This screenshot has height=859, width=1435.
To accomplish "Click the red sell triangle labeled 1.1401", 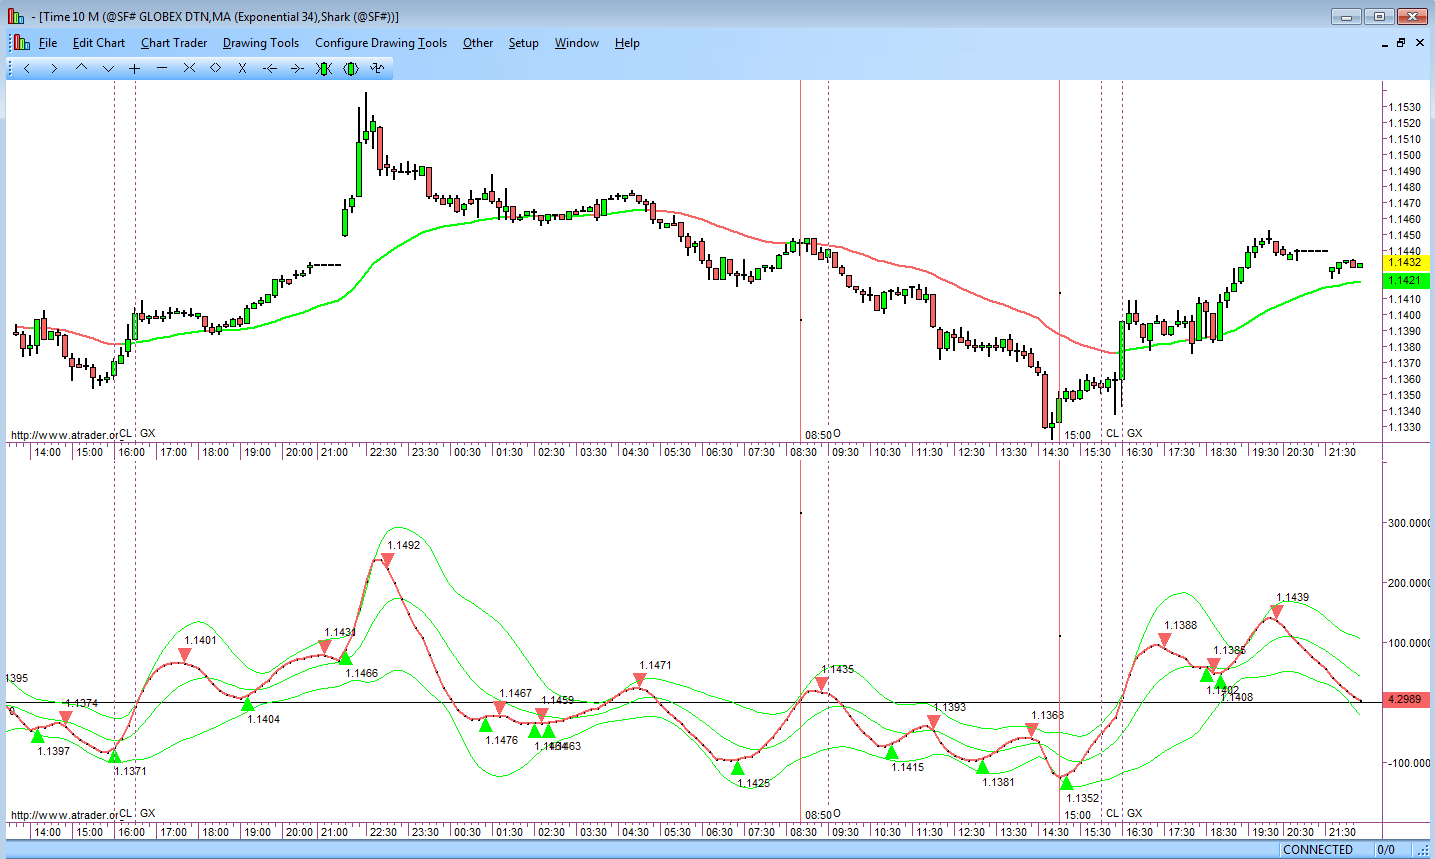I will coord(185,655).
